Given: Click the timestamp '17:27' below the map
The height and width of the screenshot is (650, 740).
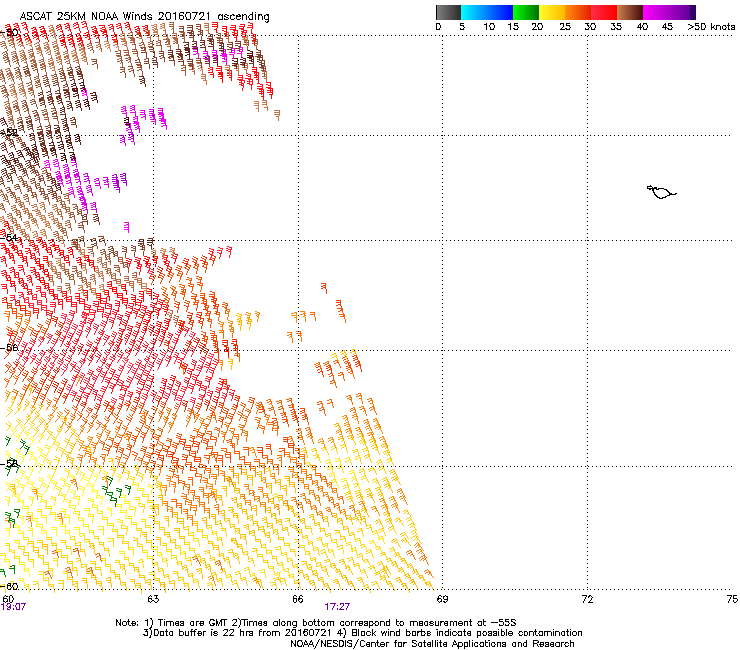Looking at the screenshot, I should (337, 607).
